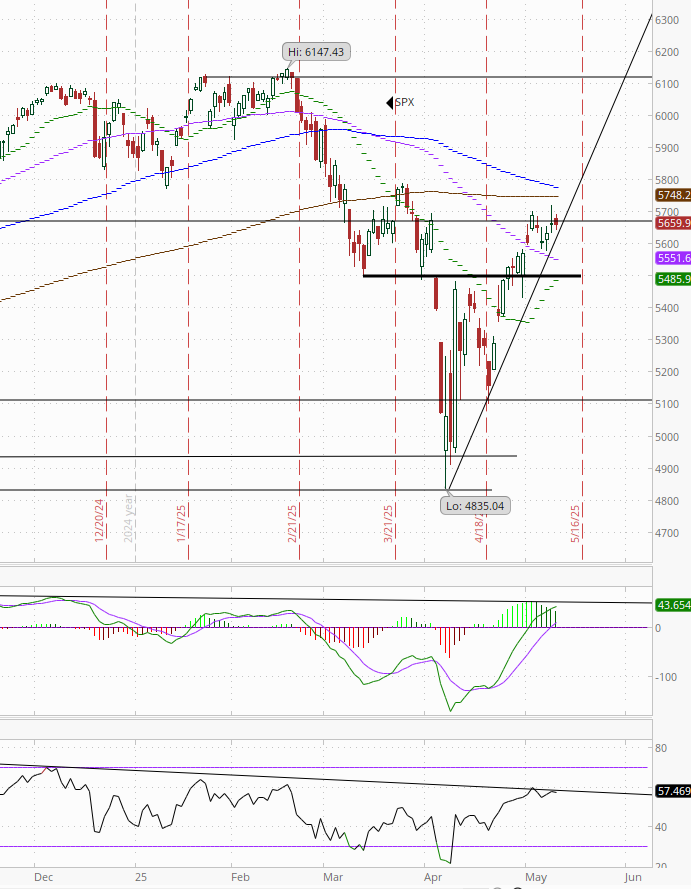
Task: Click the 25 year label on time axis
Action: tap(141, 877)
